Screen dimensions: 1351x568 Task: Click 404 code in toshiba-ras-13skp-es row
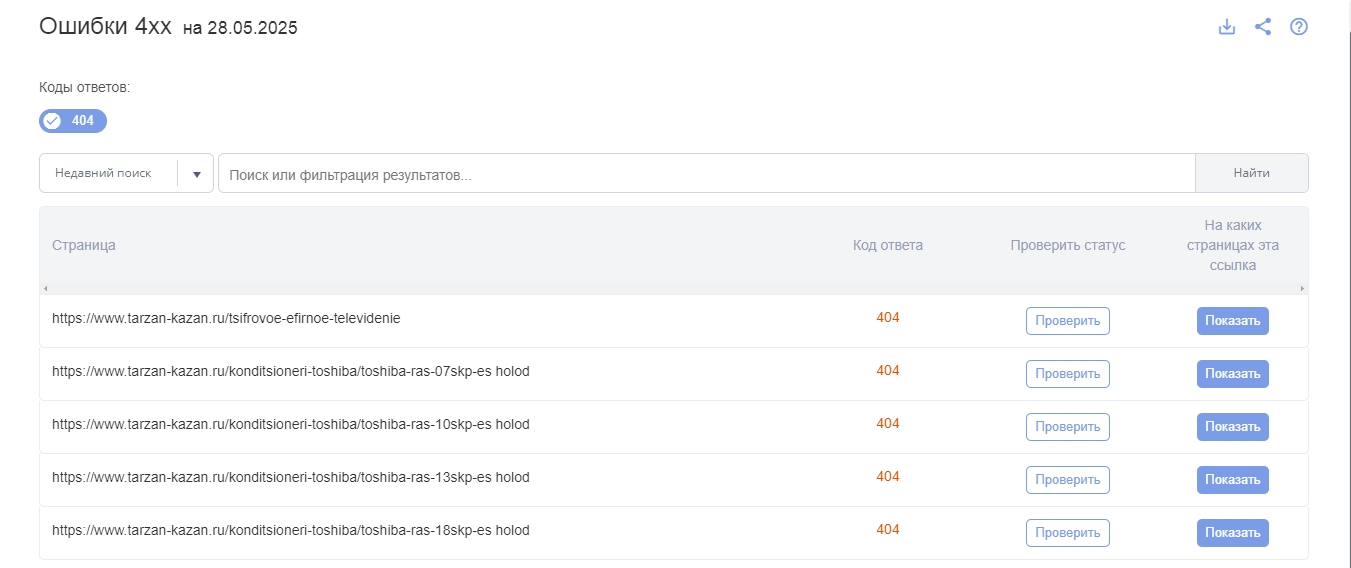point(888,477)
